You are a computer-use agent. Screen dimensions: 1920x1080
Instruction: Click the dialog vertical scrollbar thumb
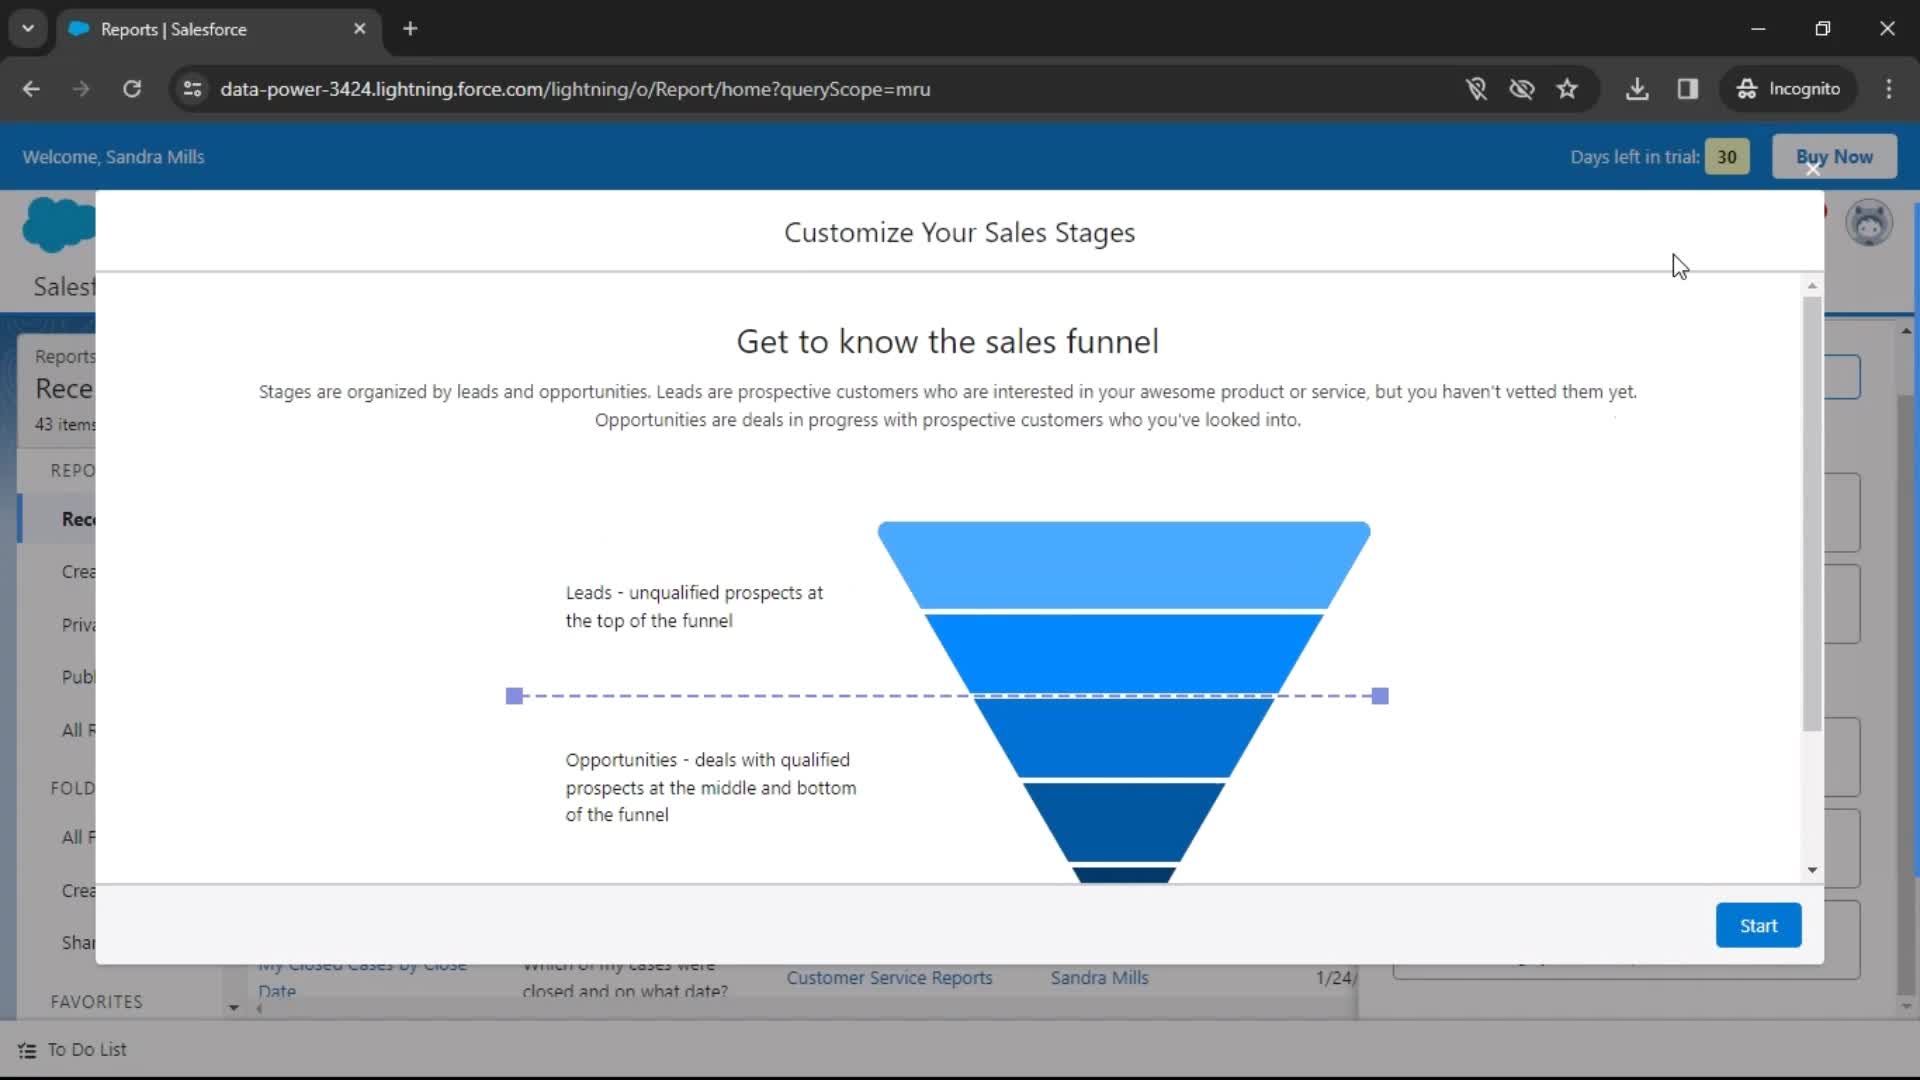point(1812,513)
